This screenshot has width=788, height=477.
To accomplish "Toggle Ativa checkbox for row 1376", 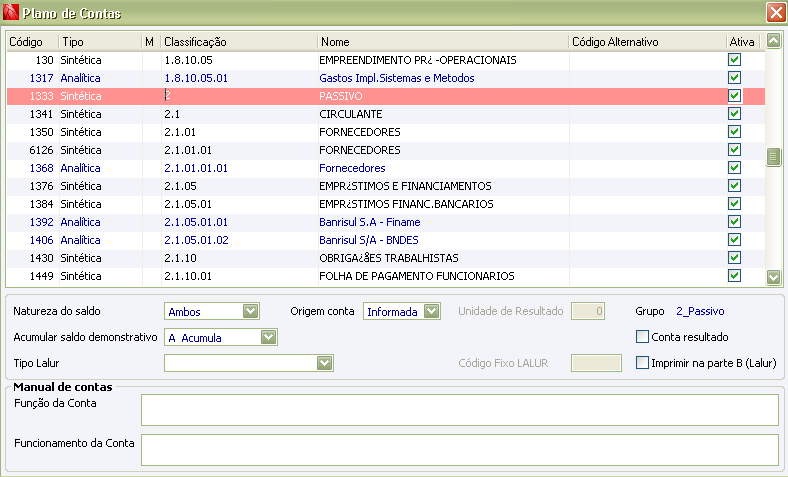I will pyautogui.click(x=734, y=185).
